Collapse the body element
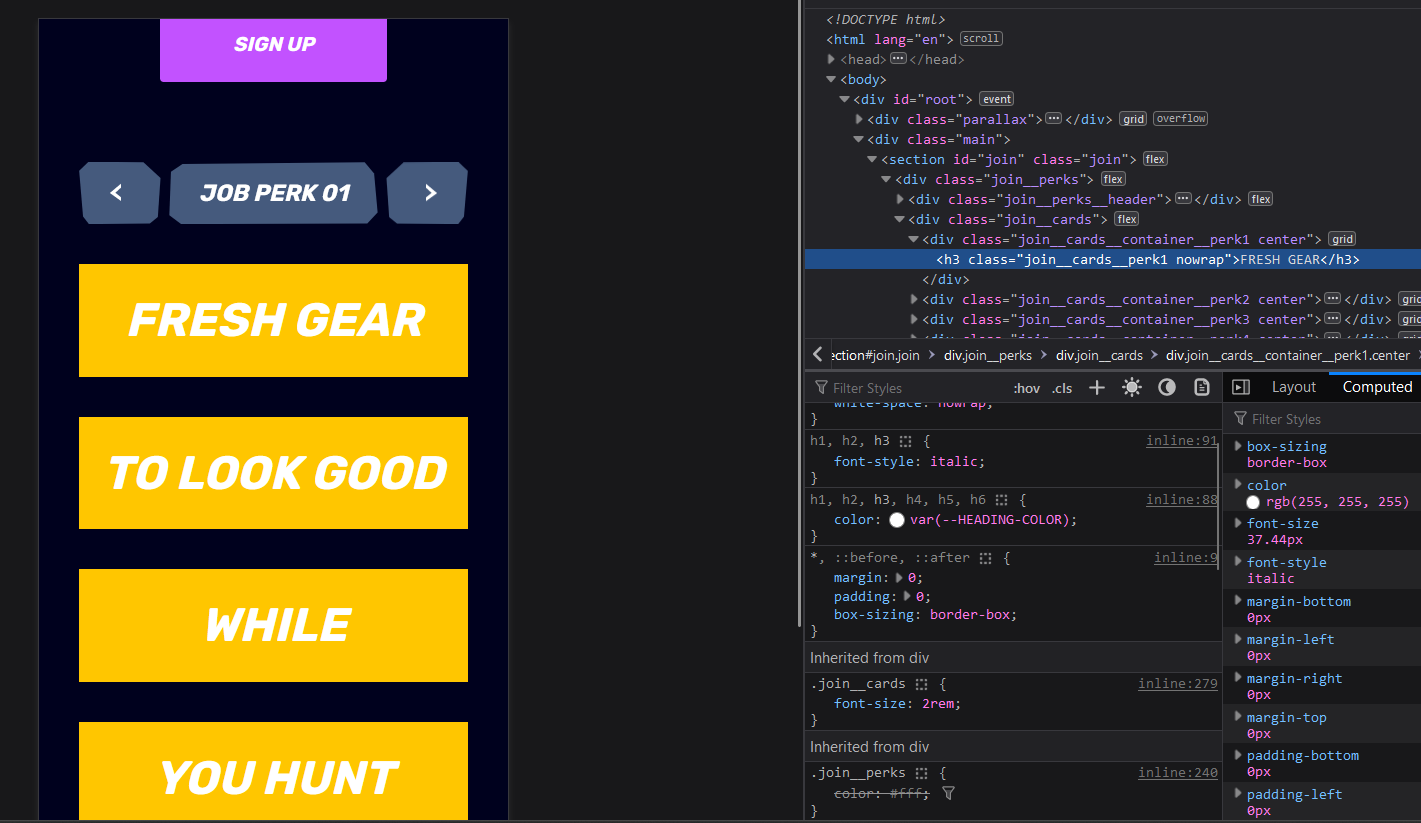 831,79
